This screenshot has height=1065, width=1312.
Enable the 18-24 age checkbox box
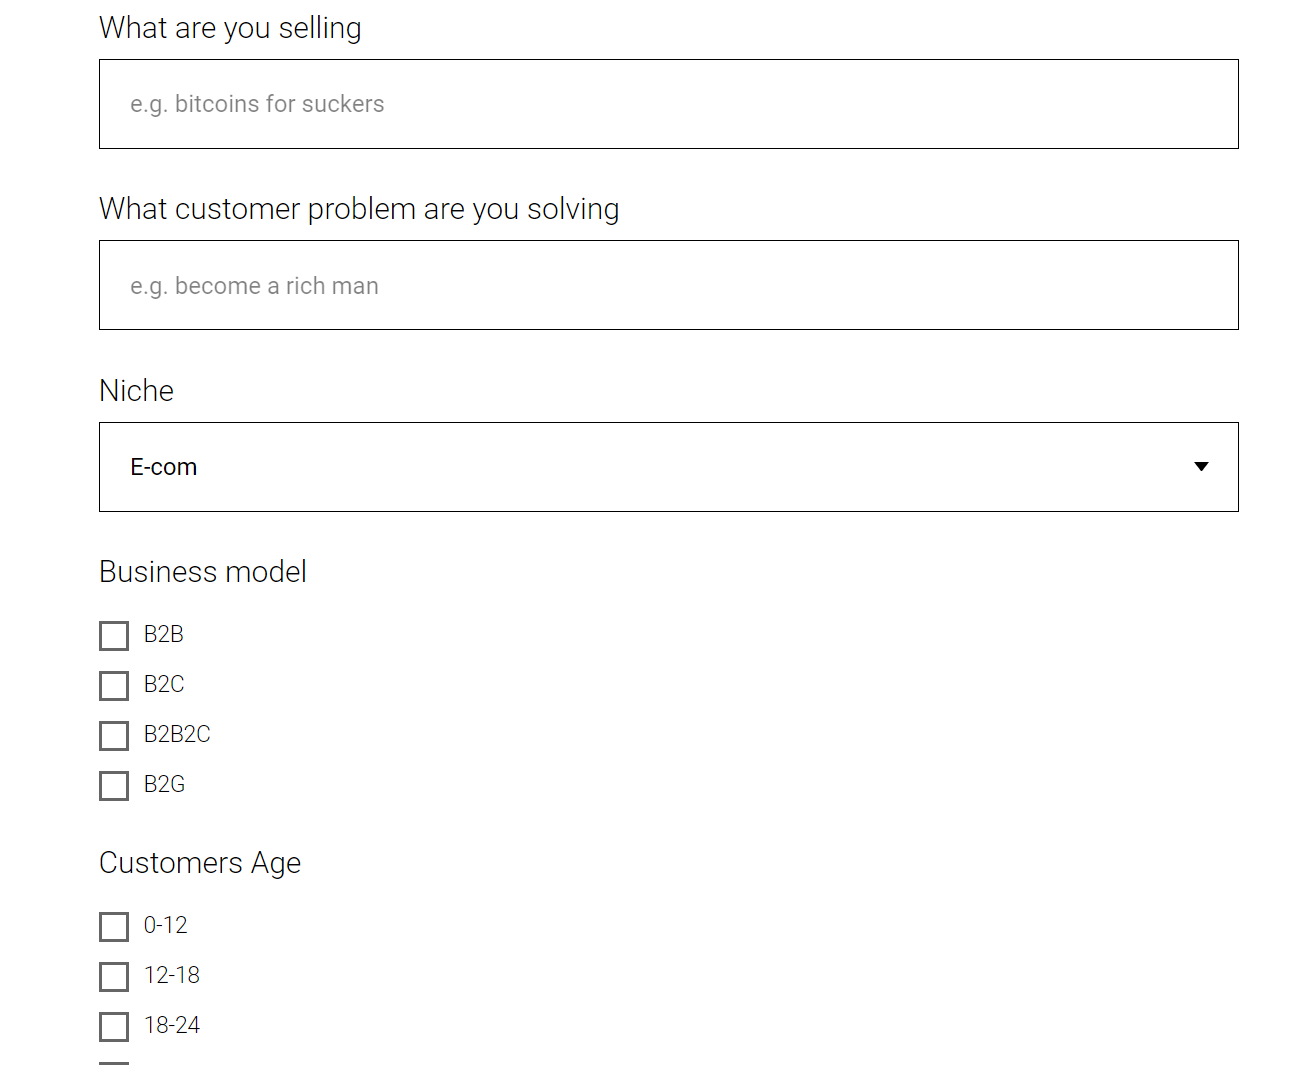pyautogui.click(x=114, y=1027)
